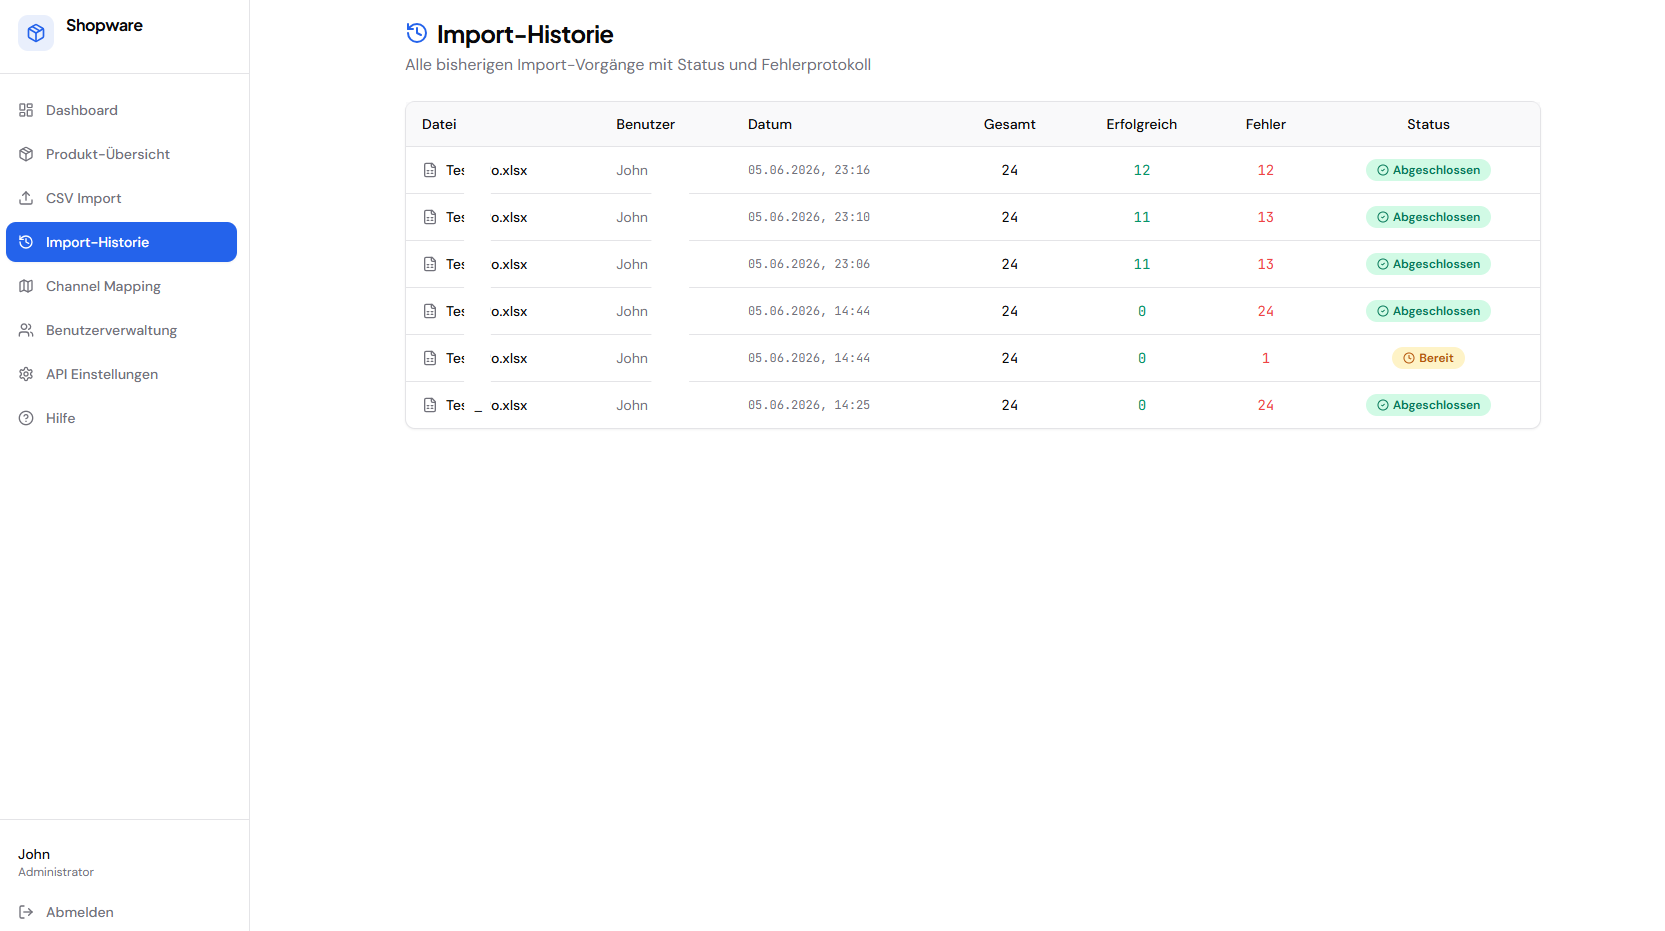Open CSV Import section

[x=121, y=198]
